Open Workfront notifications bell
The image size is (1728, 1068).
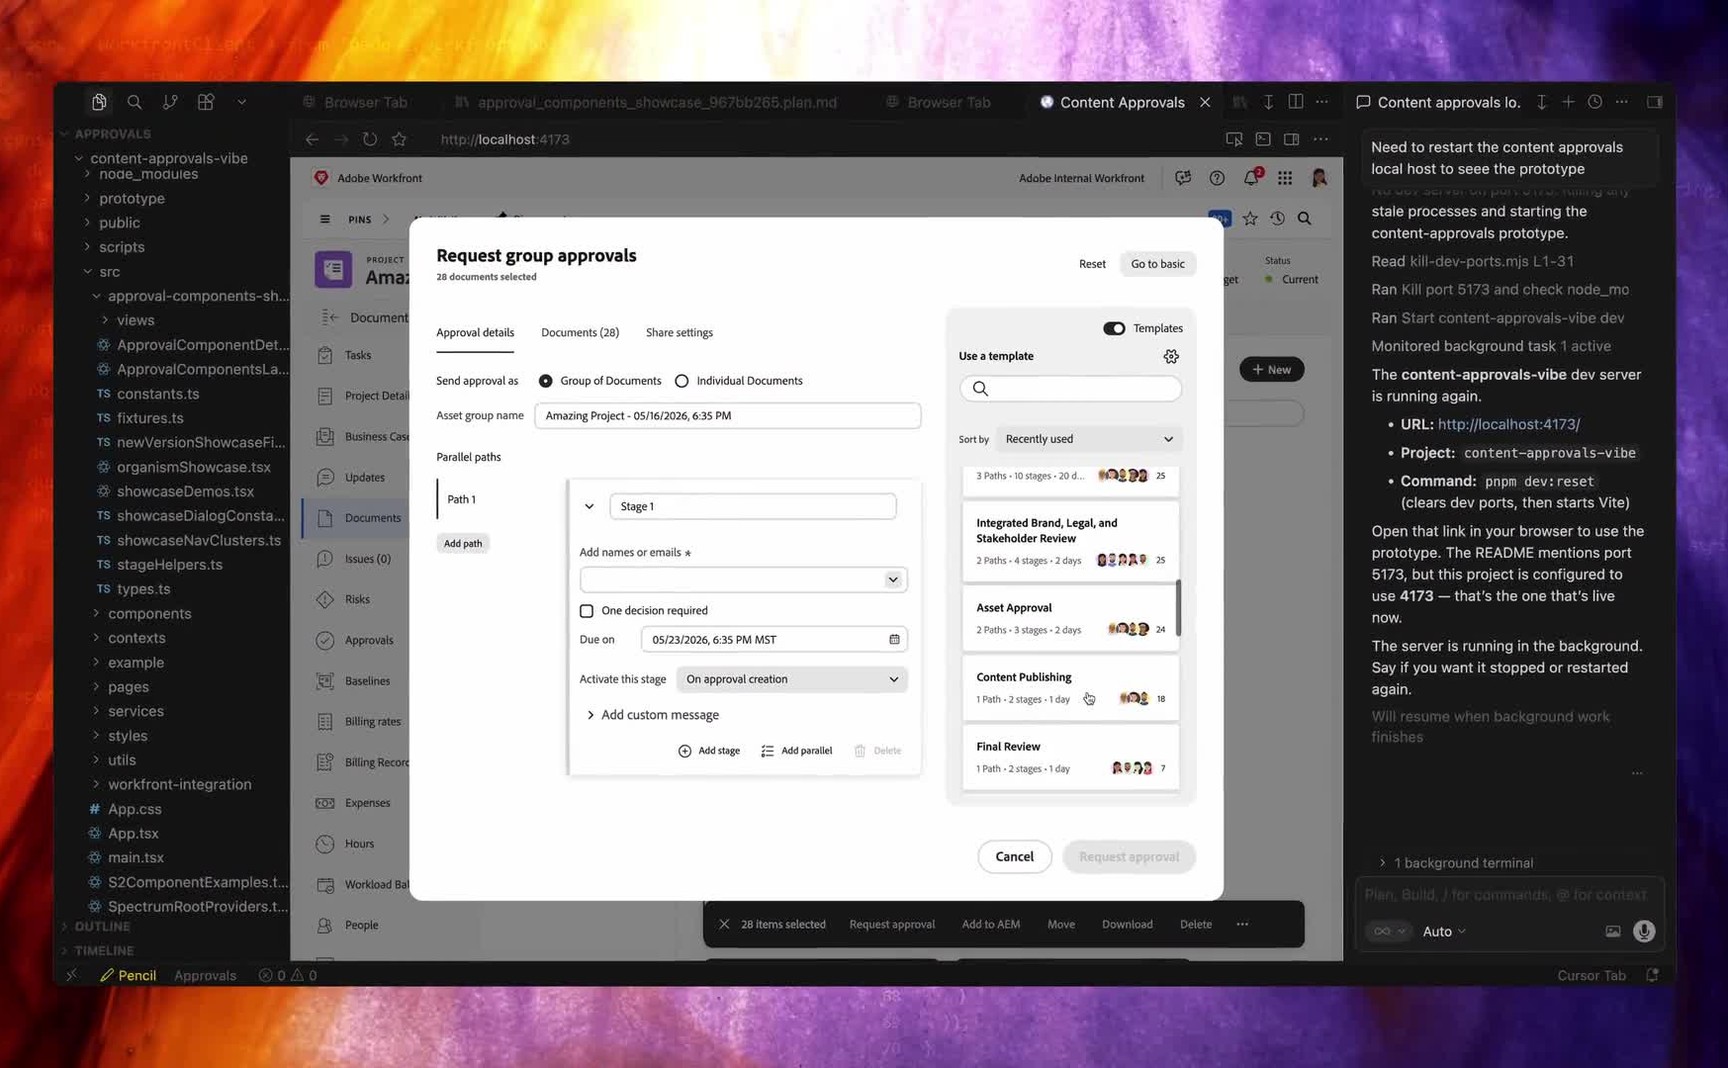coord(1251,178)
